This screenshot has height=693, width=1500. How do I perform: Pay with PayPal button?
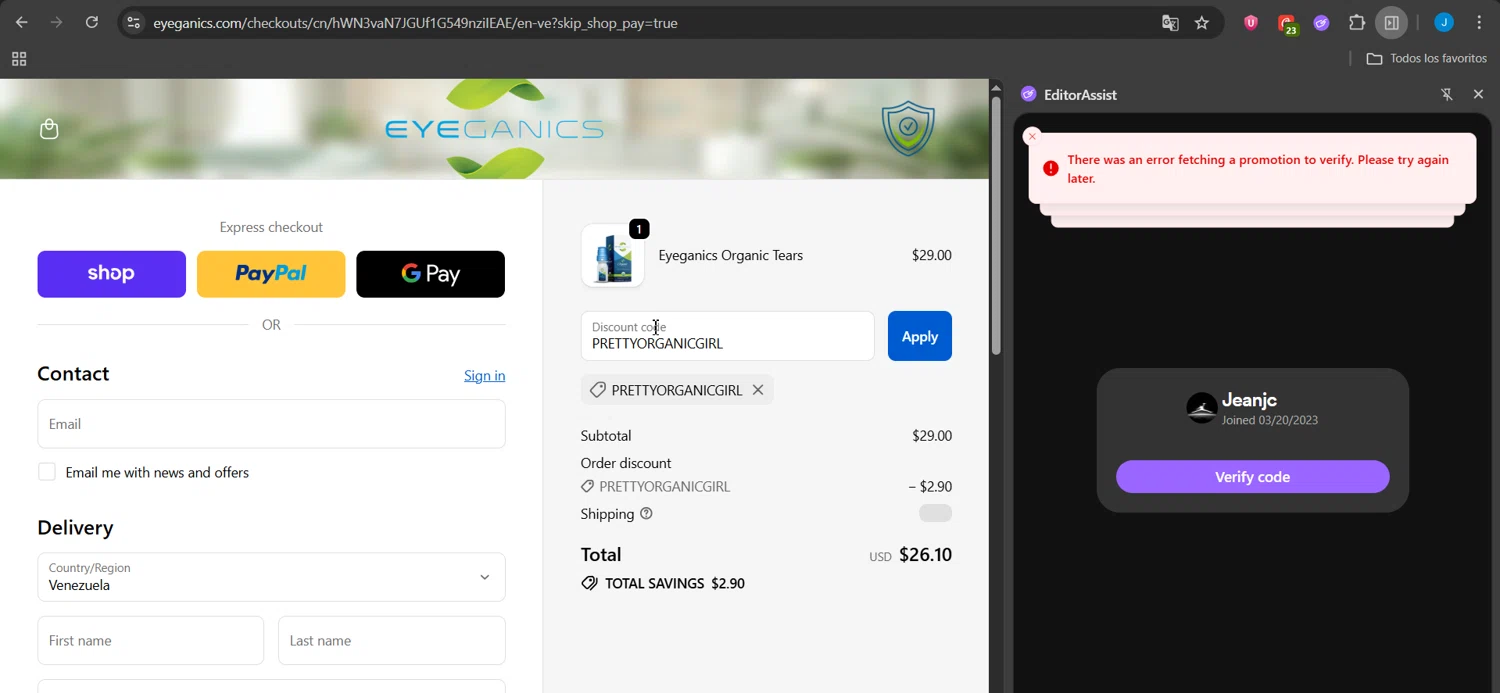(271, 274)
